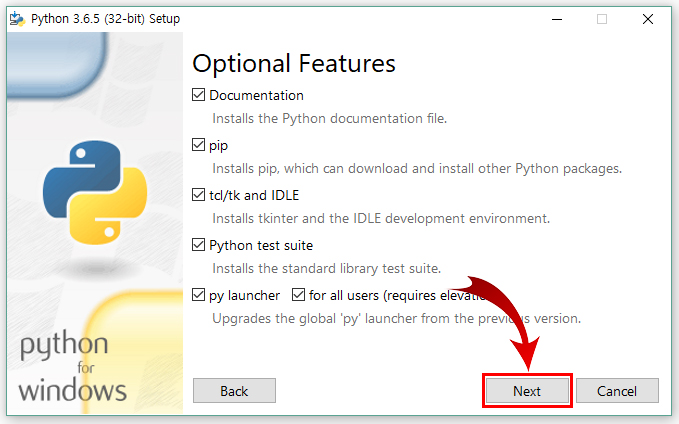The width and height of the screenshot is (679, 424).
Task: Click the Python installer icon in title bar
Action: point(17,19)
